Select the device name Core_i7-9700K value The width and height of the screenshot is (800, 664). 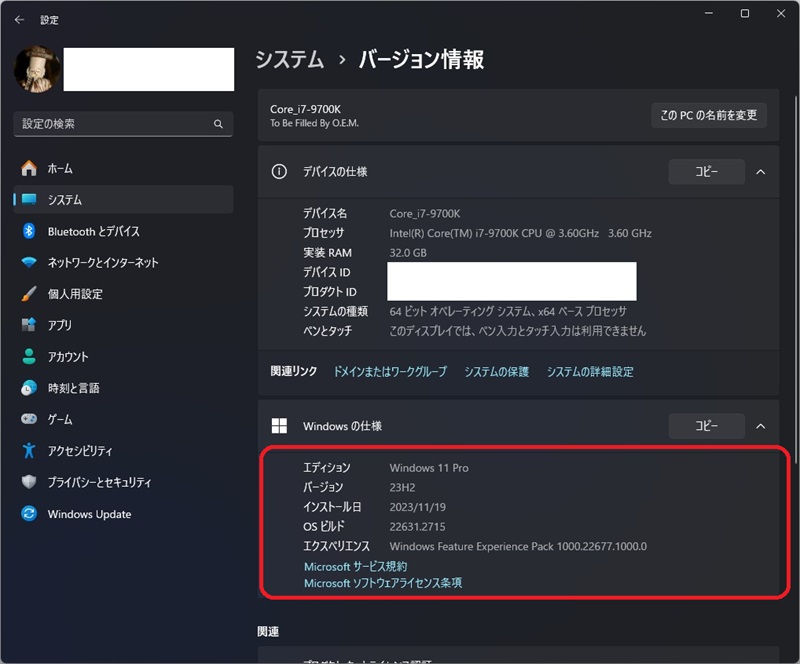coord(424,214)
